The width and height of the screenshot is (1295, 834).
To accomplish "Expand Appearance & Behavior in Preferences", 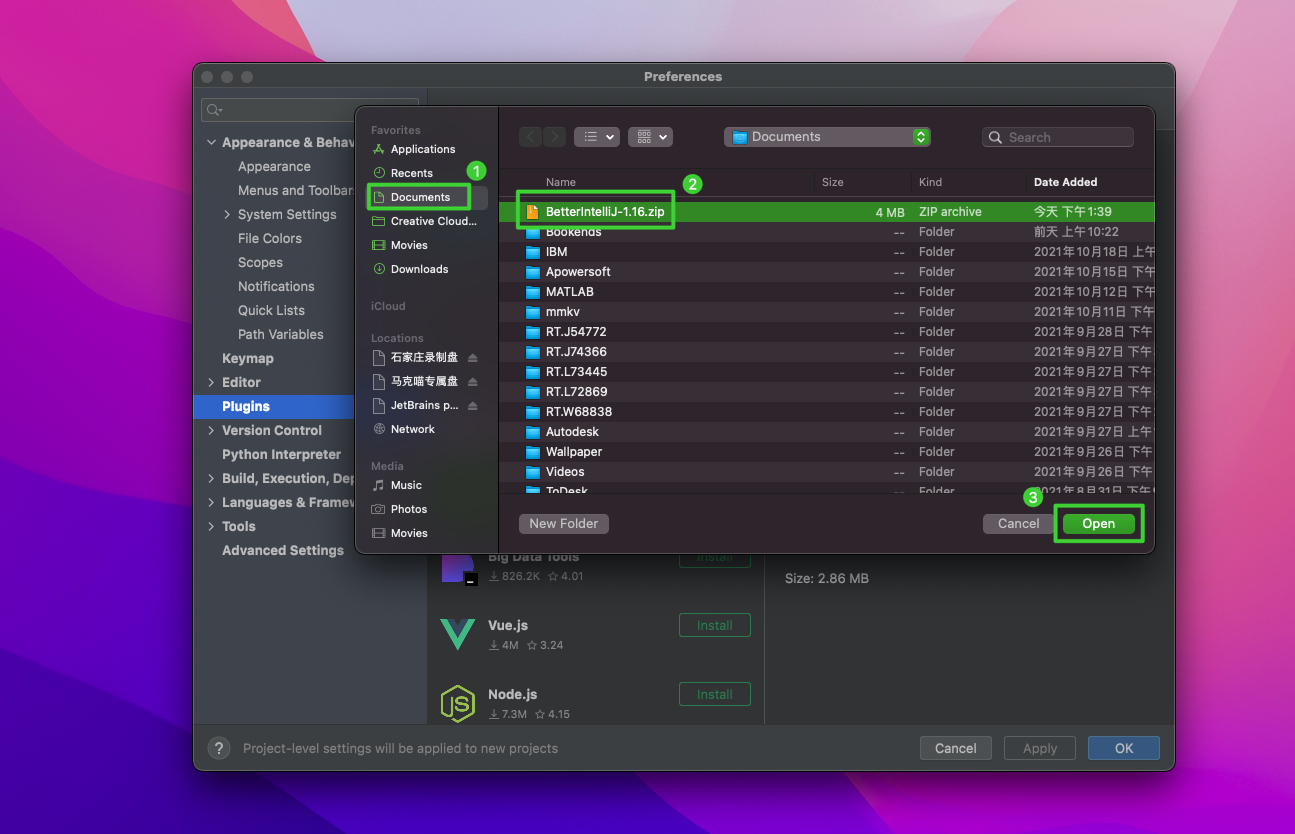I will point(211,143).
